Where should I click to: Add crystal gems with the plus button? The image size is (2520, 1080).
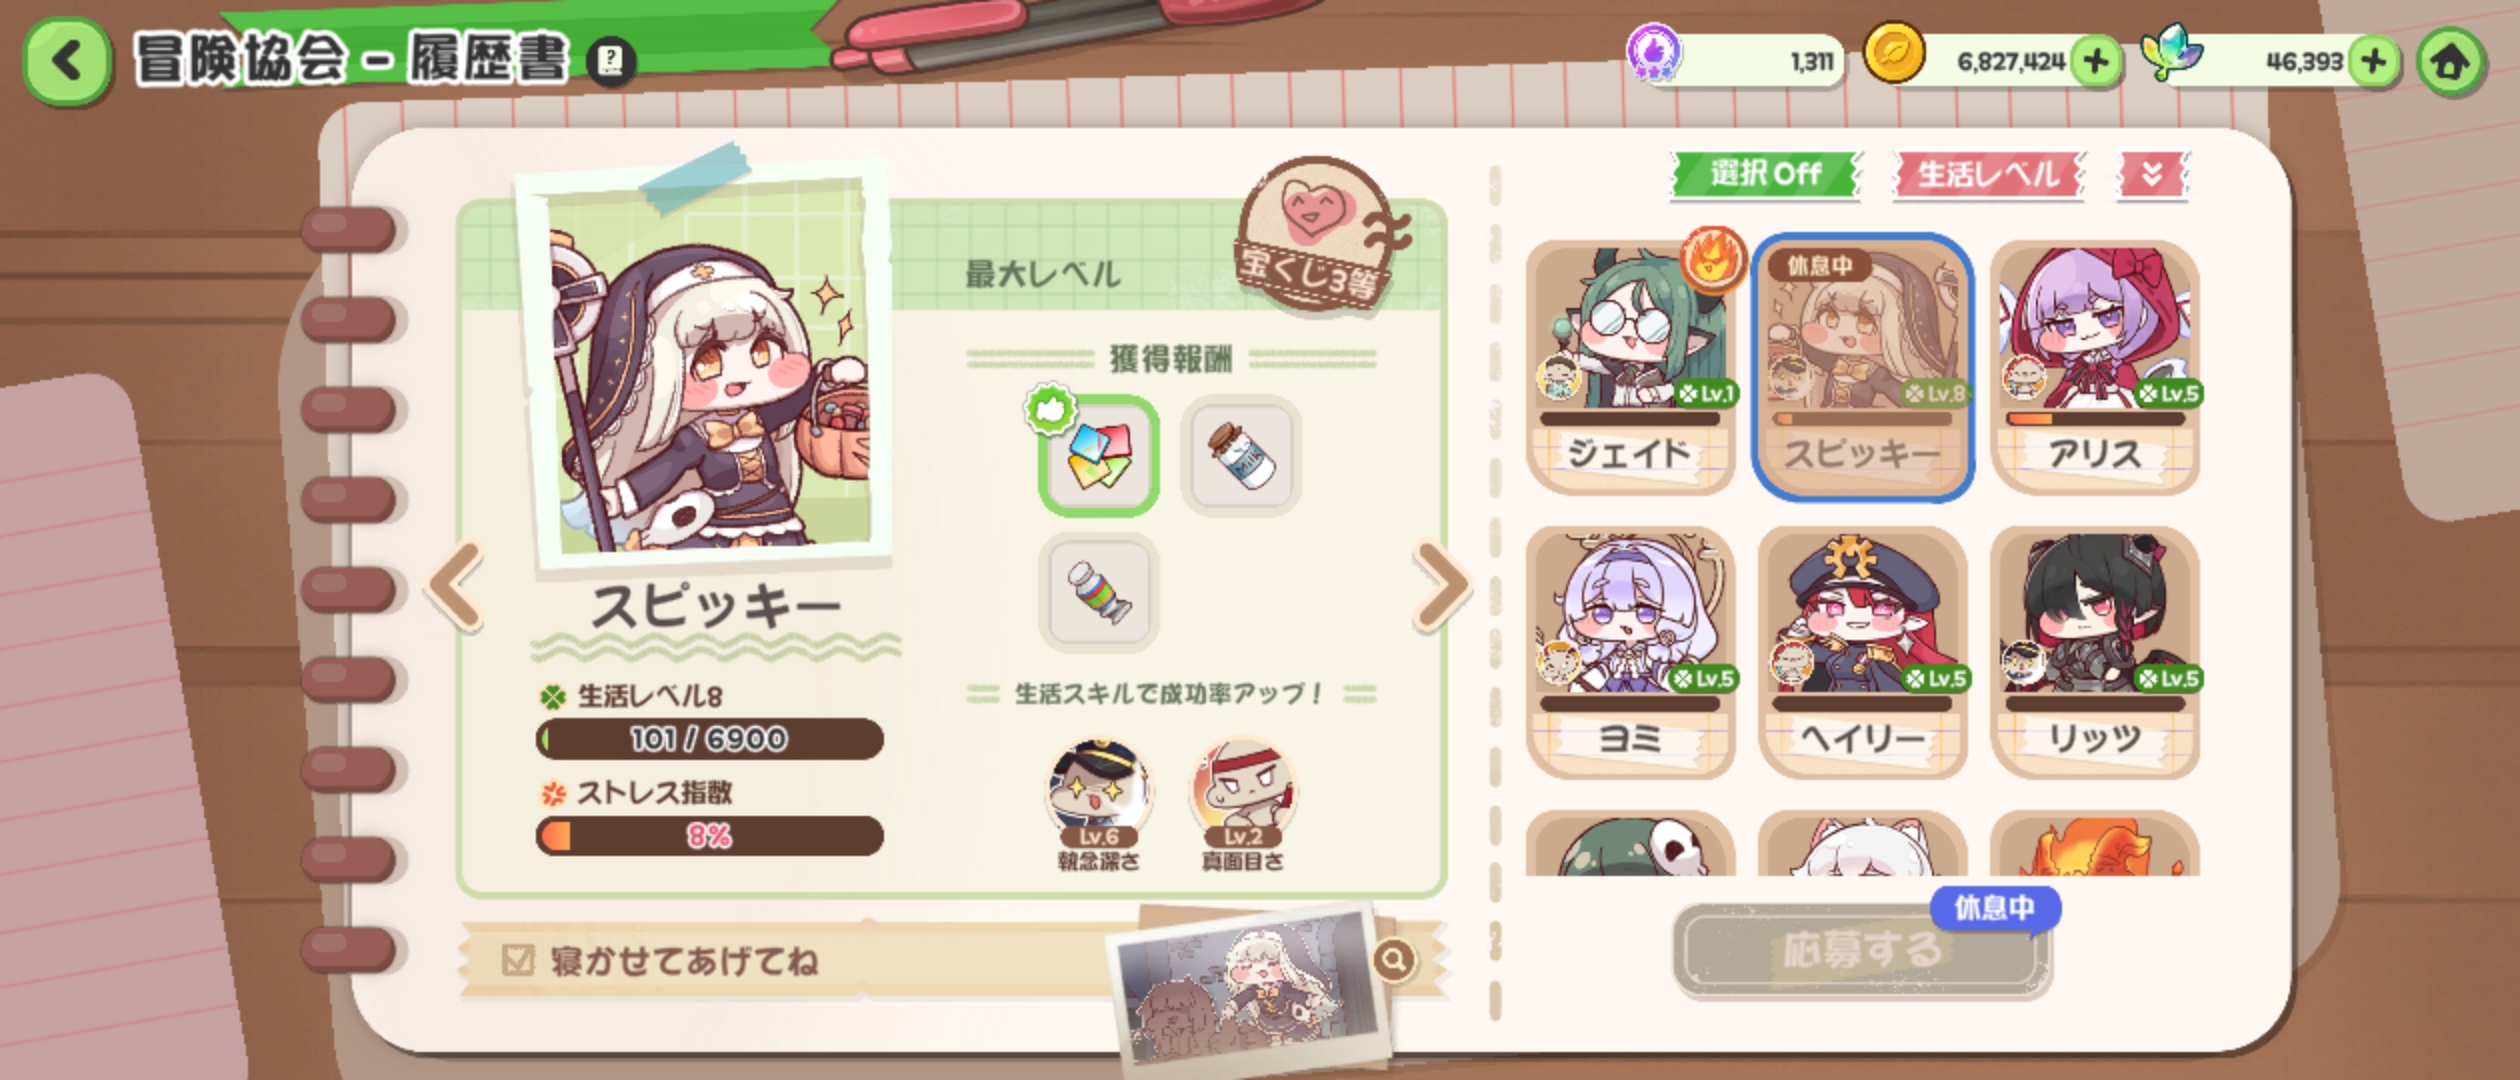2374,62
